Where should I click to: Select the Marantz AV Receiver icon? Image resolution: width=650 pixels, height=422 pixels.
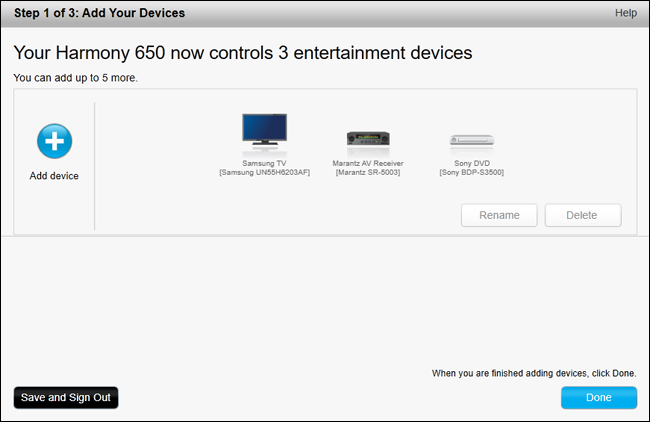point(368,138)
